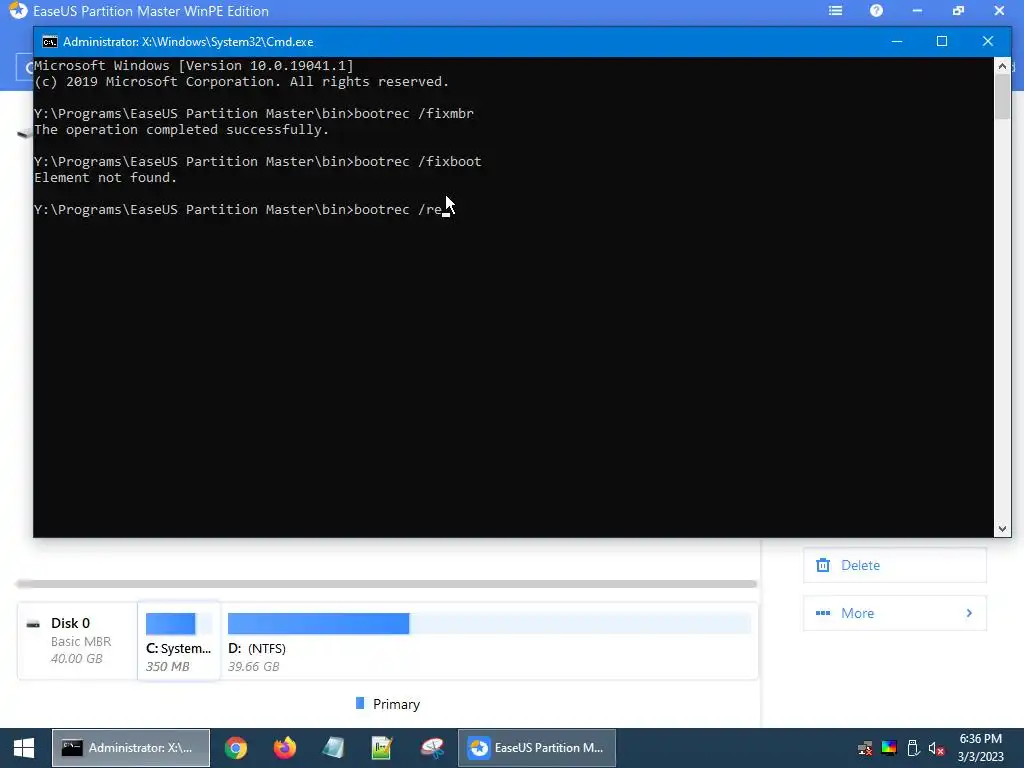Open the green notepad taskbar icon
Viewport: 1024px width, 768px height.
point(382,748)
